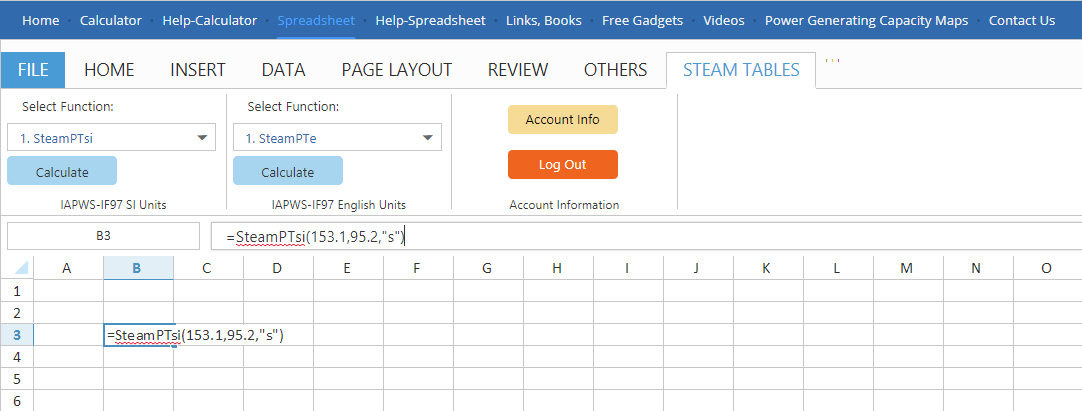The image size is (1082, 411).
Task: Switch to the HOME ribbon tab
Action: [109, 70]
